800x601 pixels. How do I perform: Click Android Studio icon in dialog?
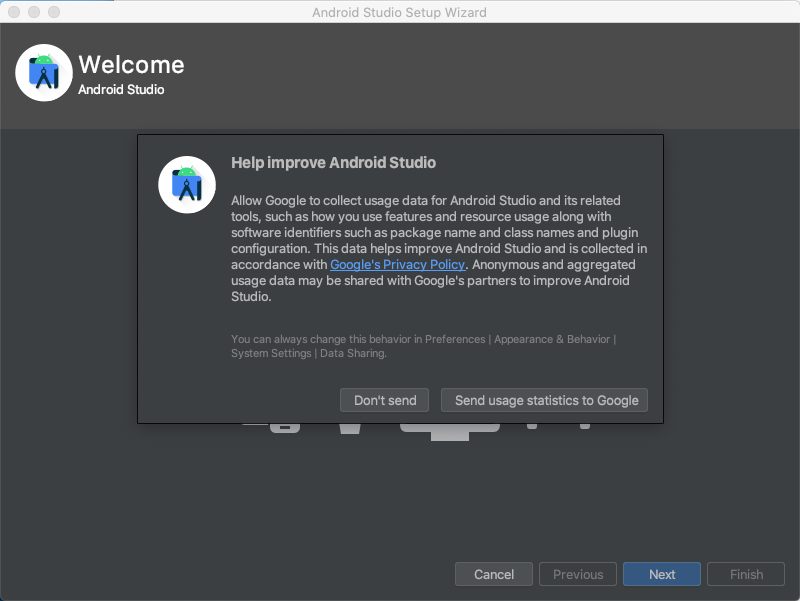(x=187, y=185)
